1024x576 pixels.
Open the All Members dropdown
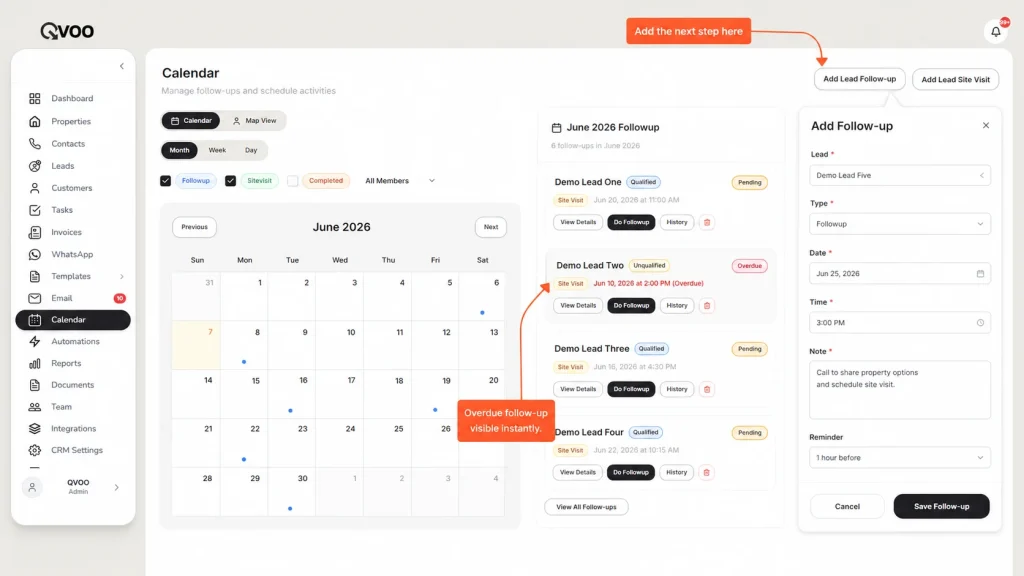400,181
